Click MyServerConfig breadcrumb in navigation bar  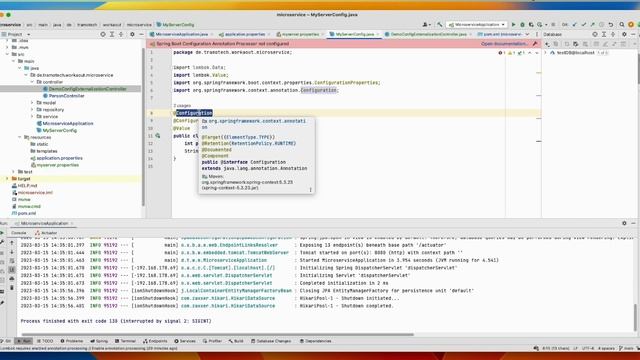point(176,24)
